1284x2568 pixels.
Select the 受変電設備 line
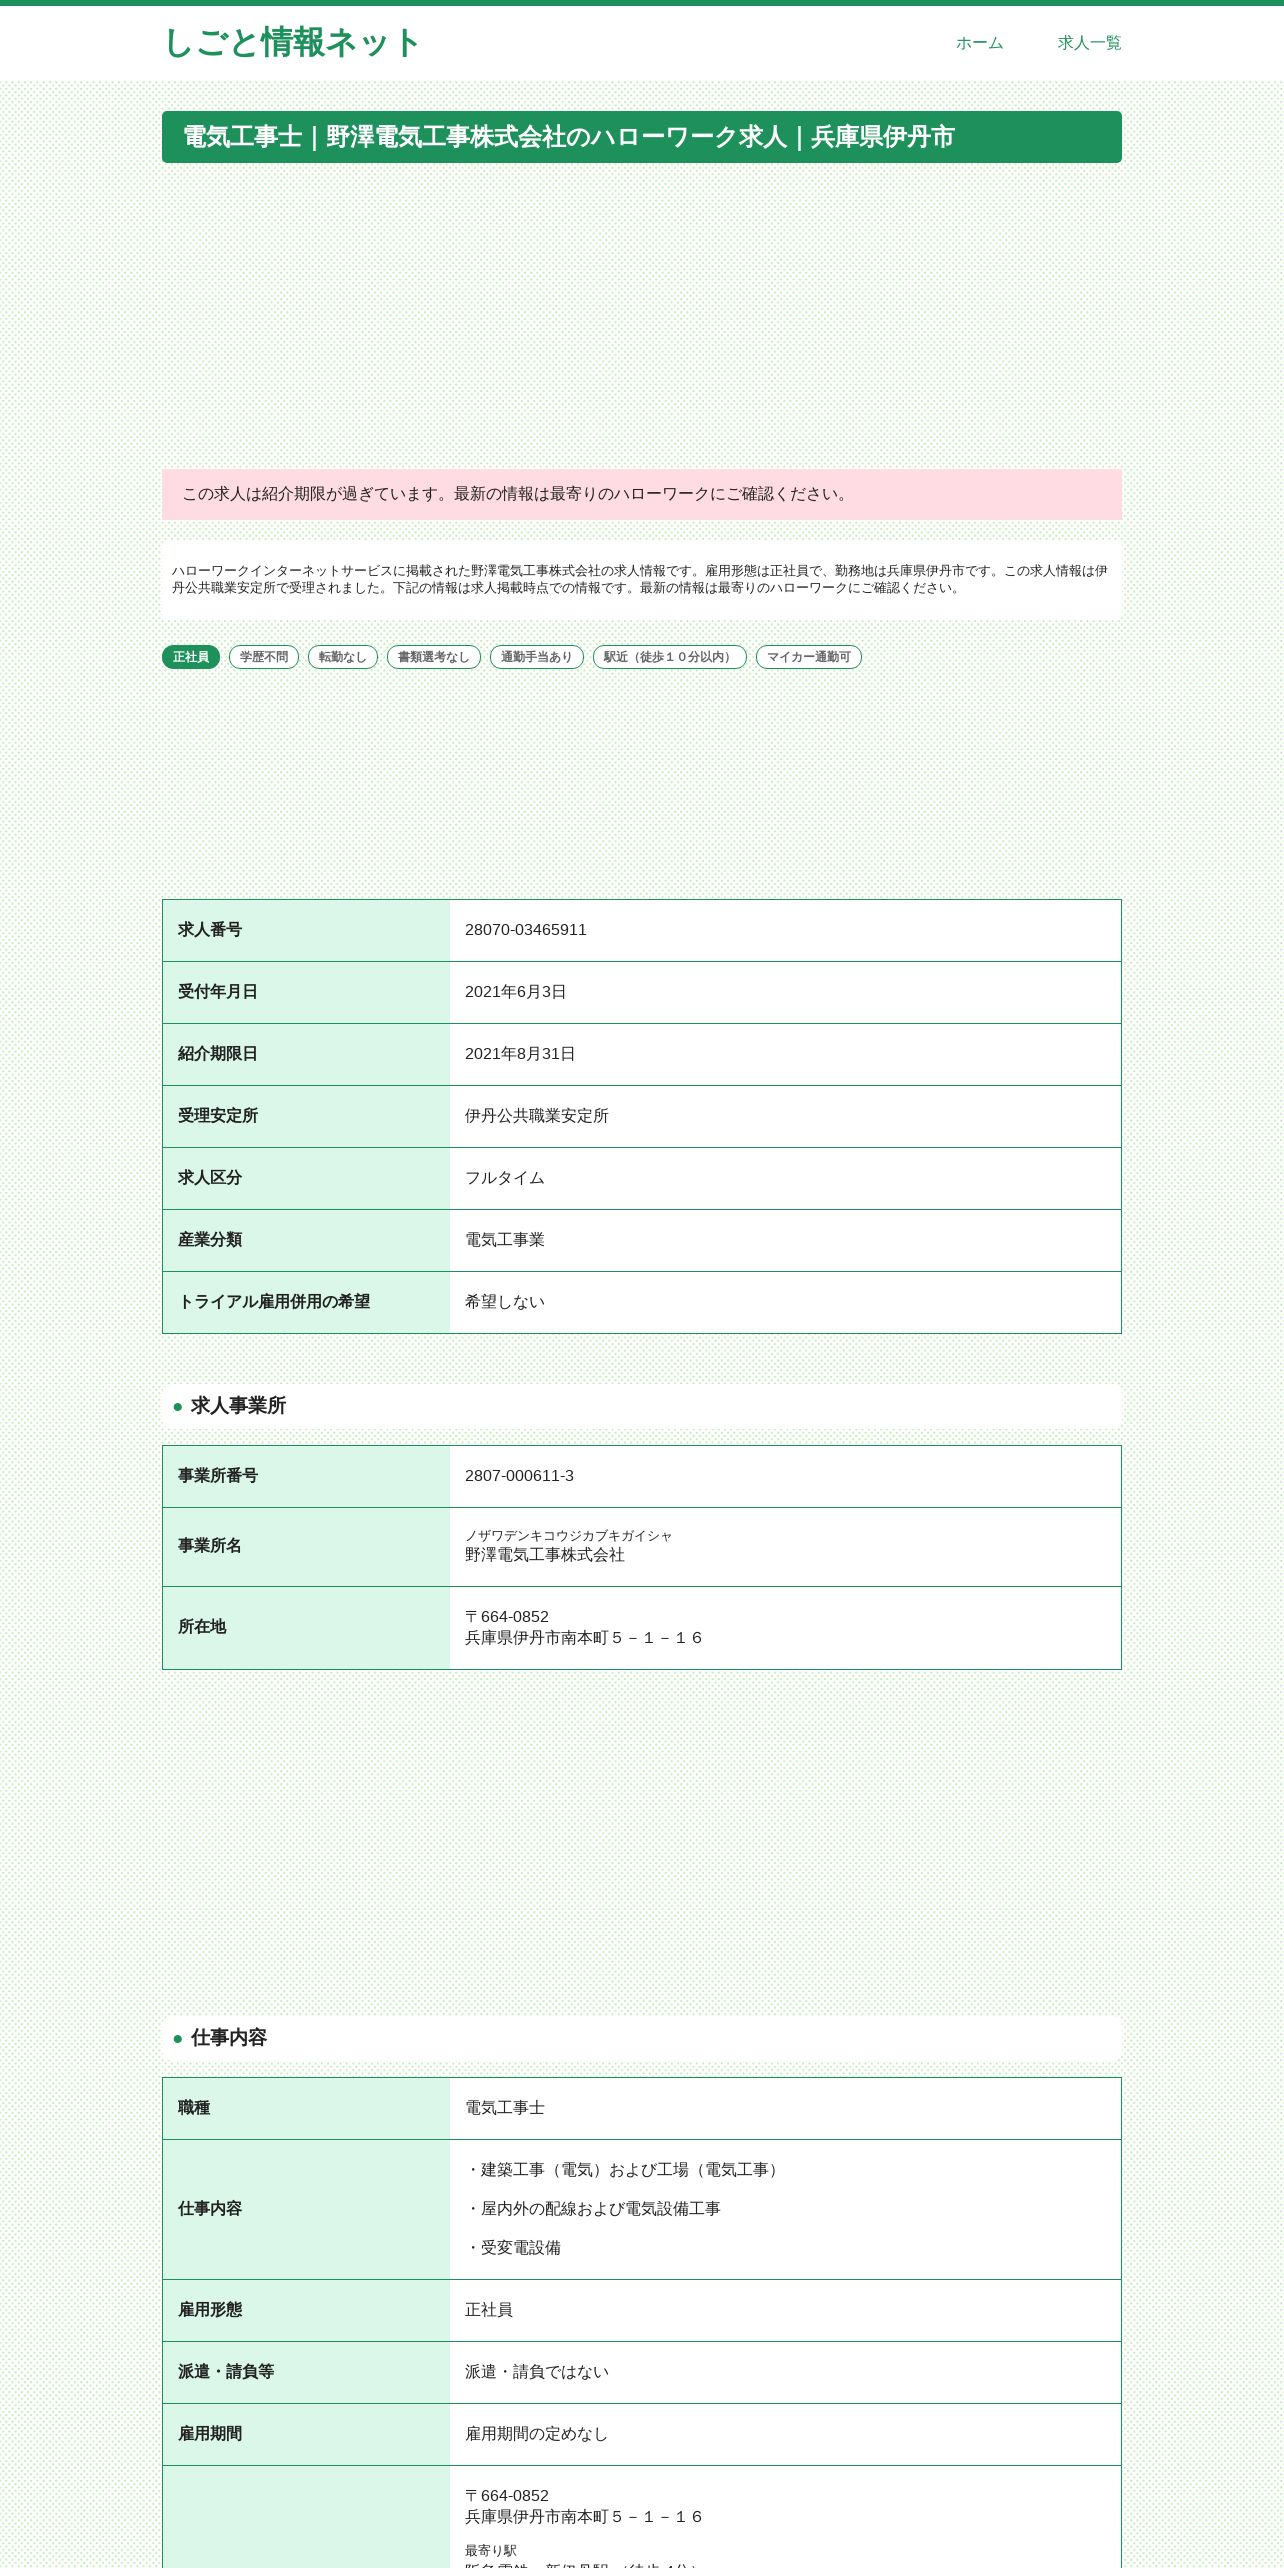pos(513,2248)
